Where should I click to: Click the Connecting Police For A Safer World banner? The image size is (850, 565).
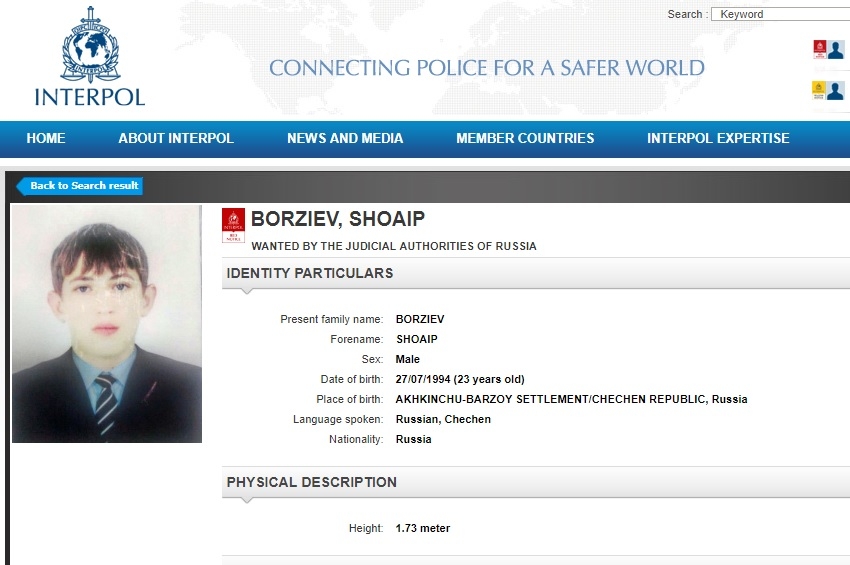(x=487, y=68)
